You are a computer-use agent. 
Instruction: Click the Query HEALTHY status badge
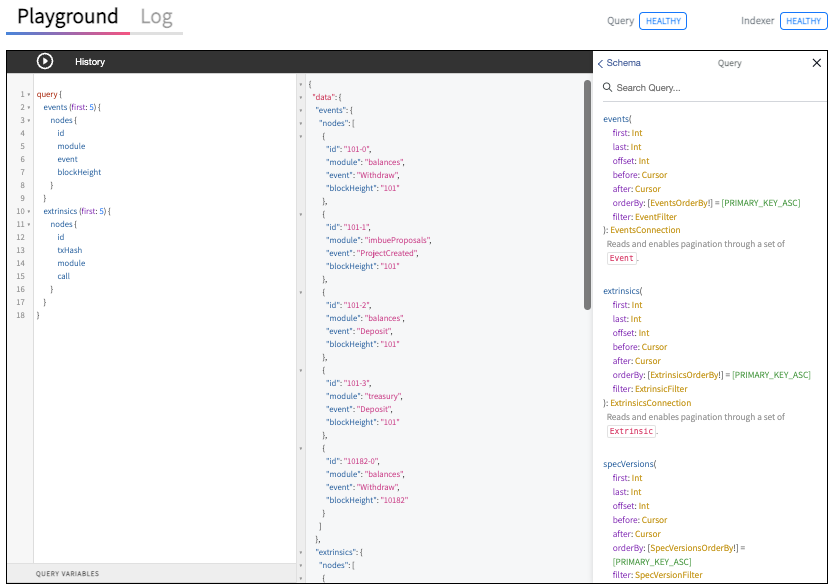pos(662,21)
